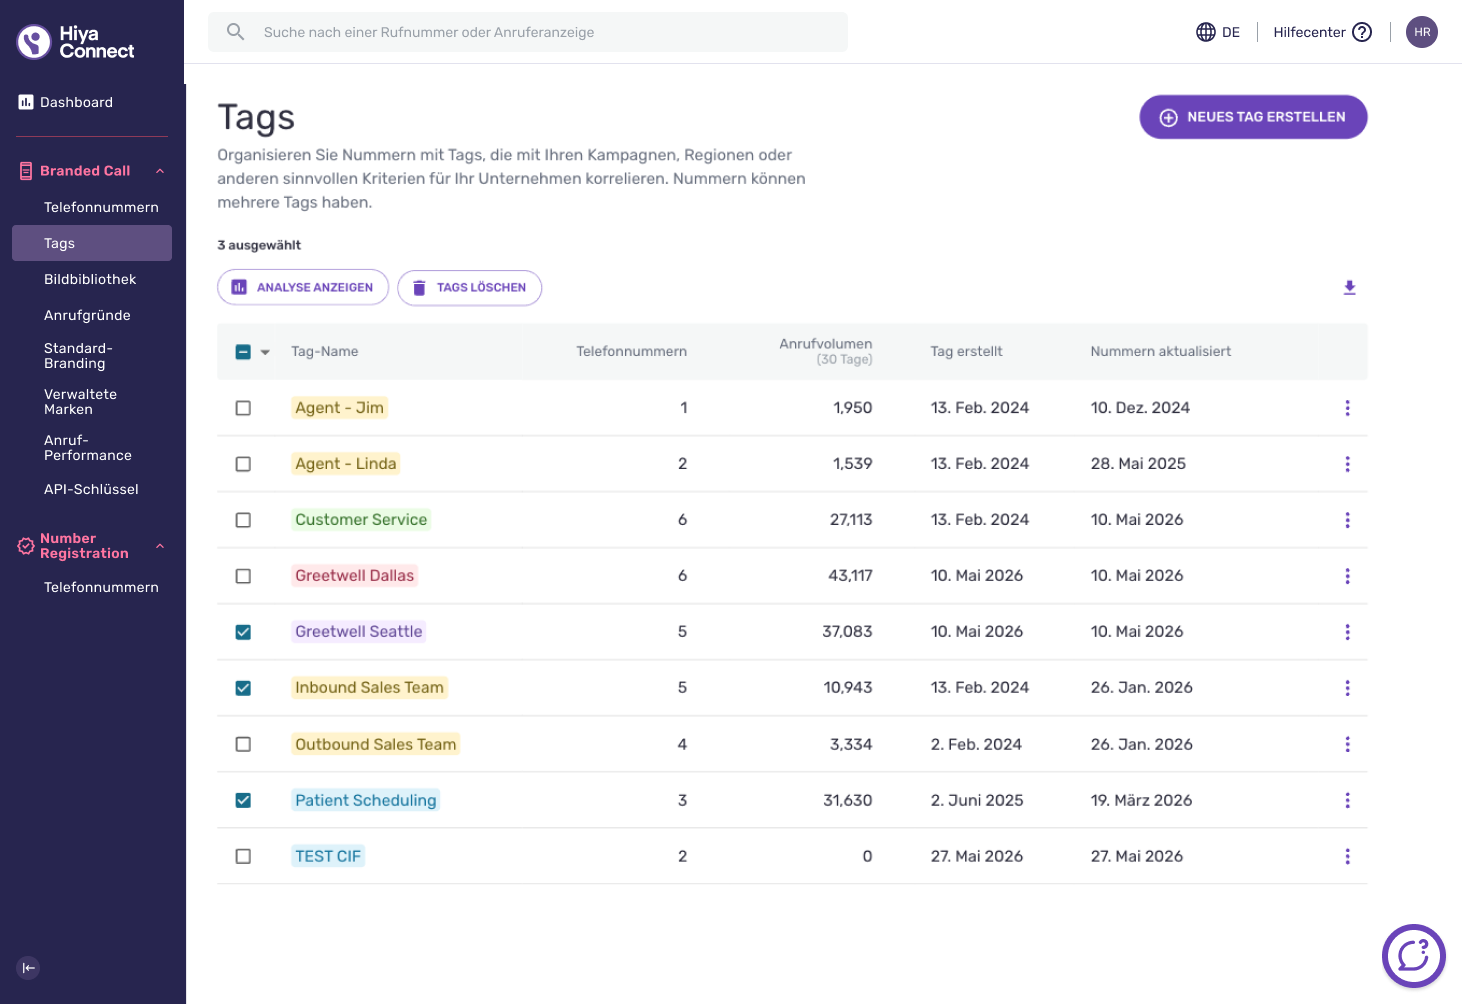Screen dimensions: 1462x1004
Task: Collapse the sidebar with the arrow icon
Action: pyautogui.click(x=28, y=968)
